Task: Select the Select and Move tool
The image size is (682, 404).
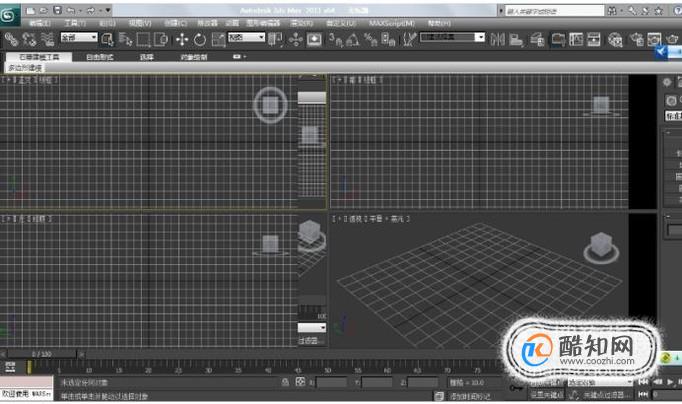Action: [182, 40]
